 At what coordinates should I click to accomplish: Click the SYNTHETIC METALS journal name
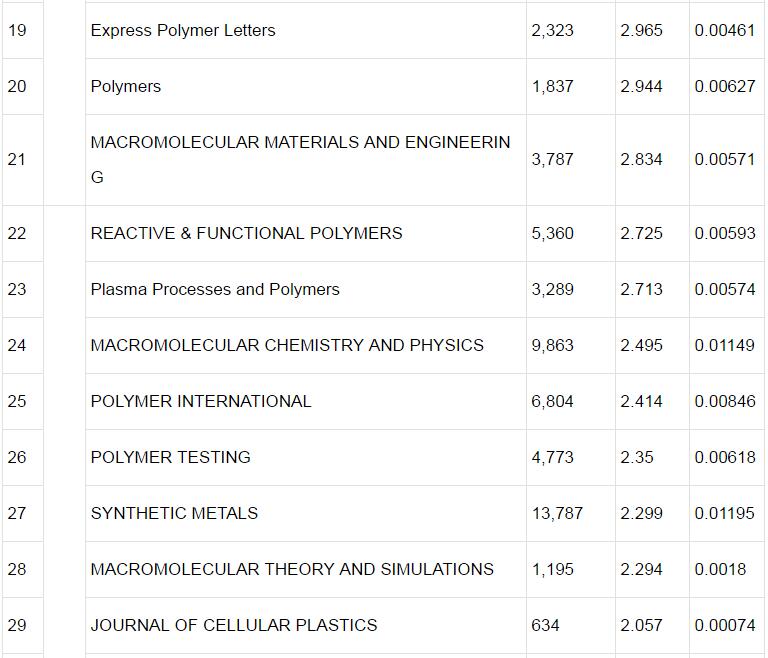[174, 513]
